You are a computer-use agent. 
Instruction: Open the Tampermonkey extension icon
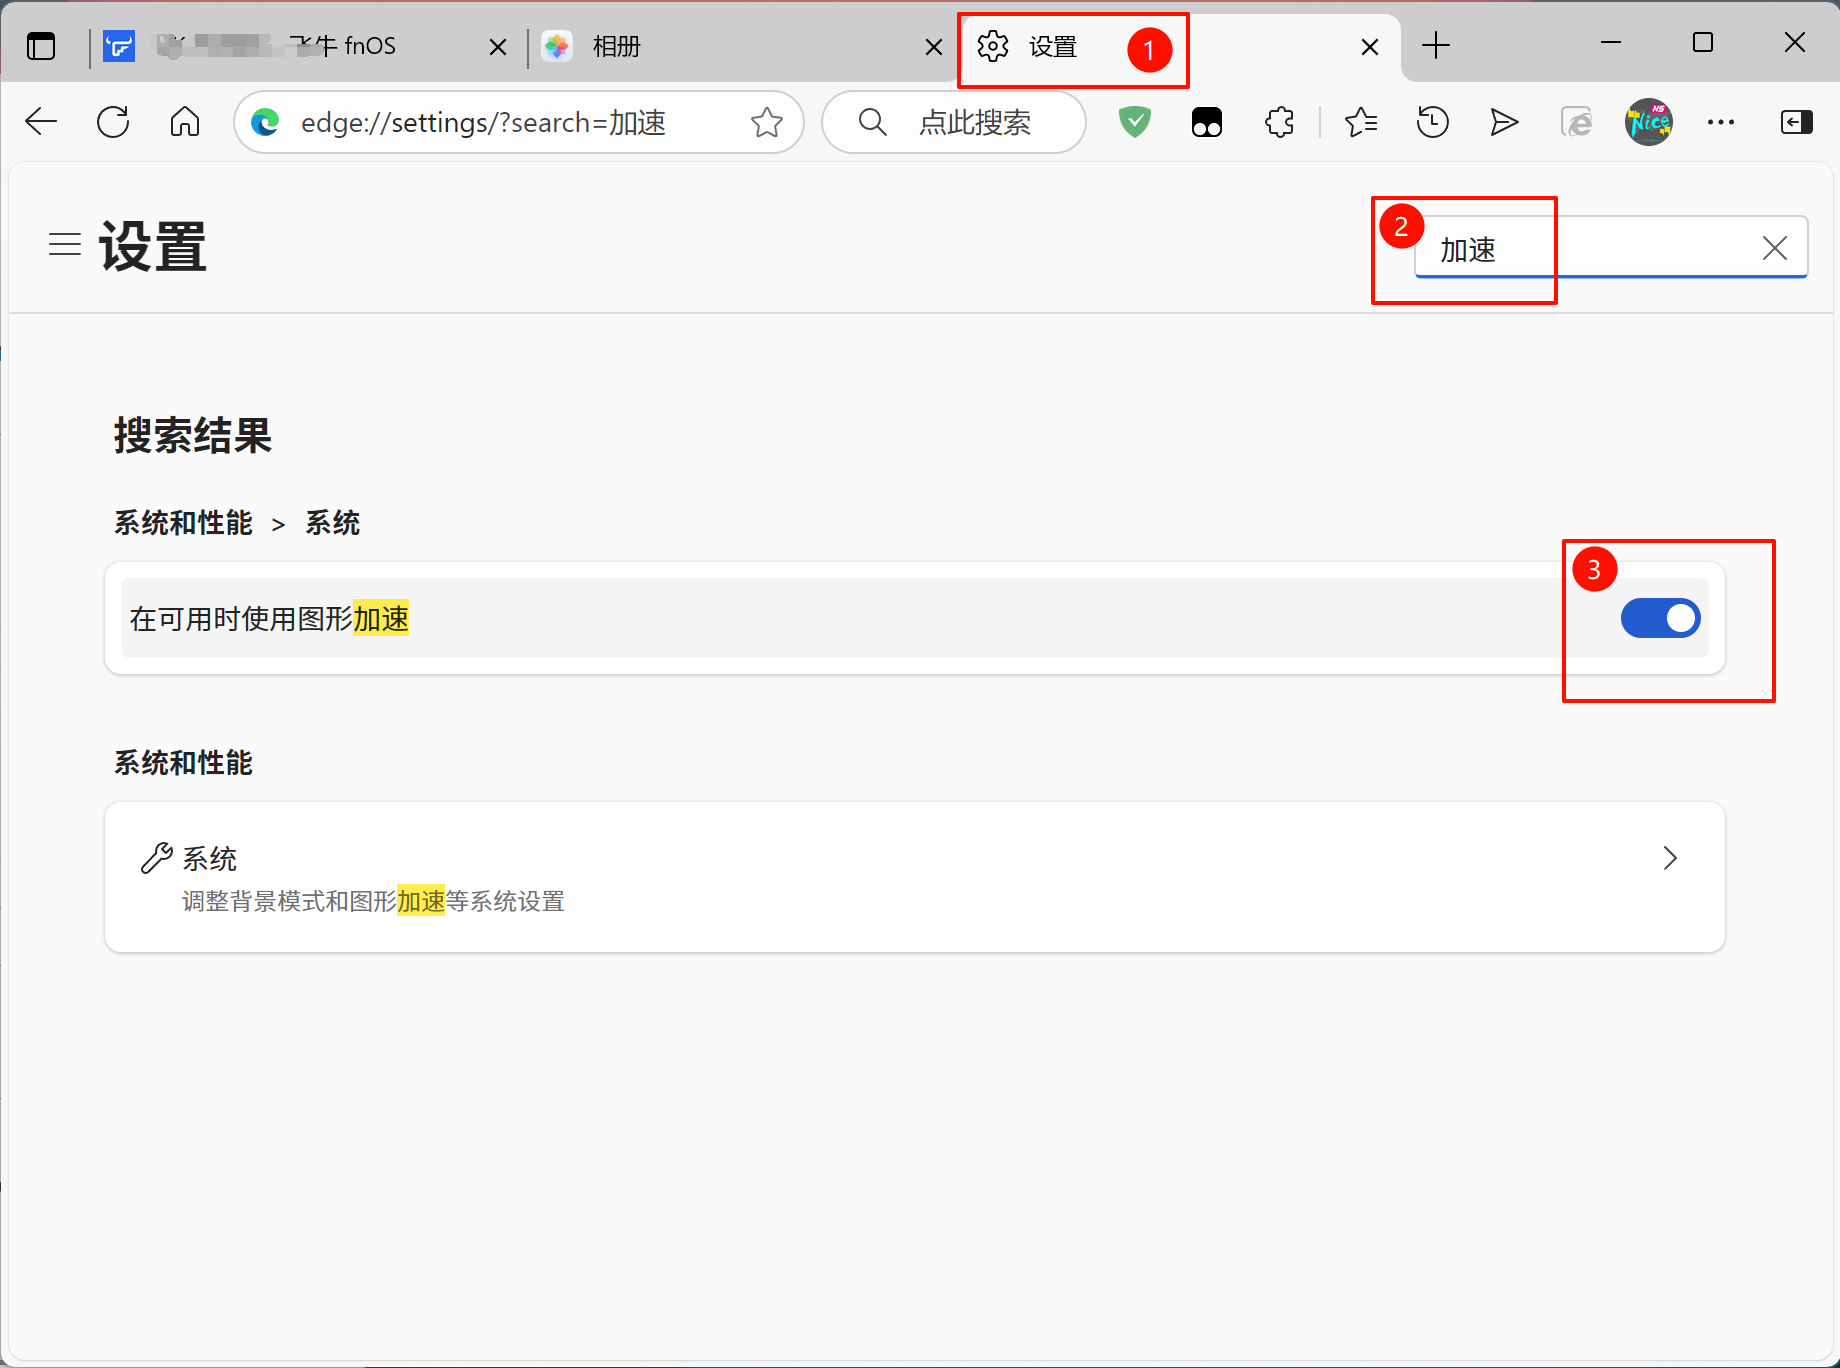click(x=1207, y=122)
